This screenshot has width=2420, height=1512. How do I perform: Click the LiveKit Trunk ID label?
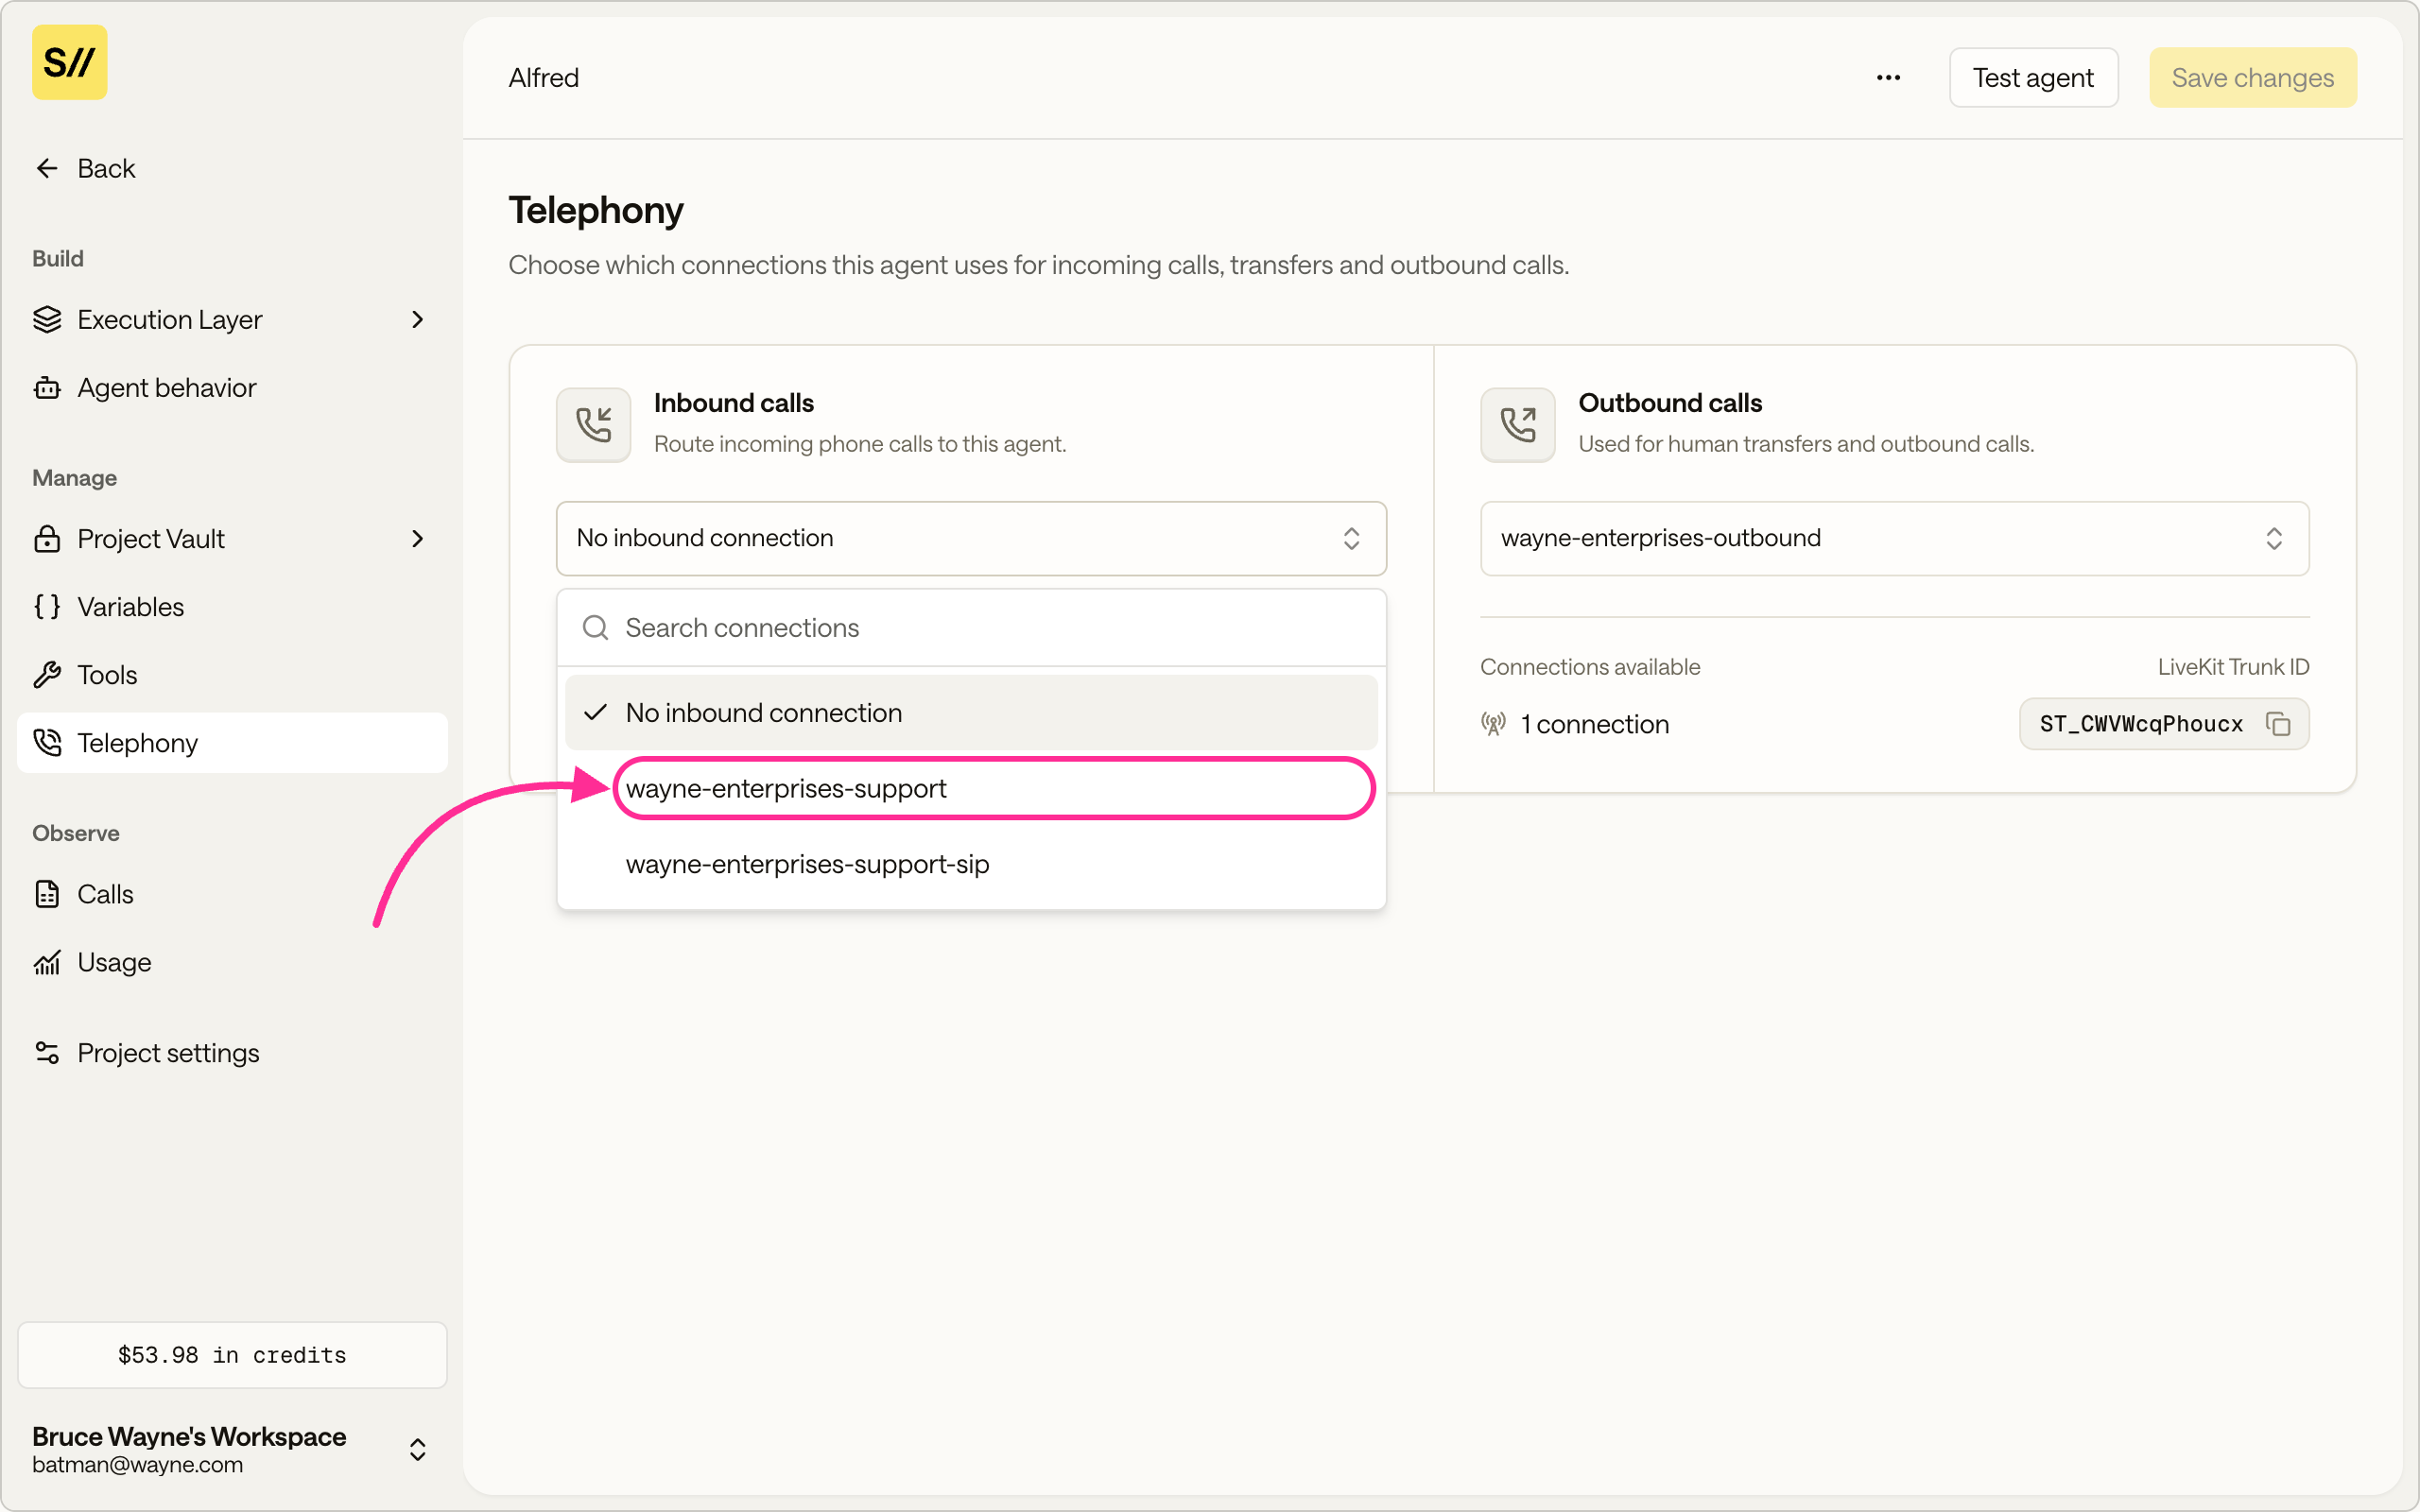tap(2233, 666)
